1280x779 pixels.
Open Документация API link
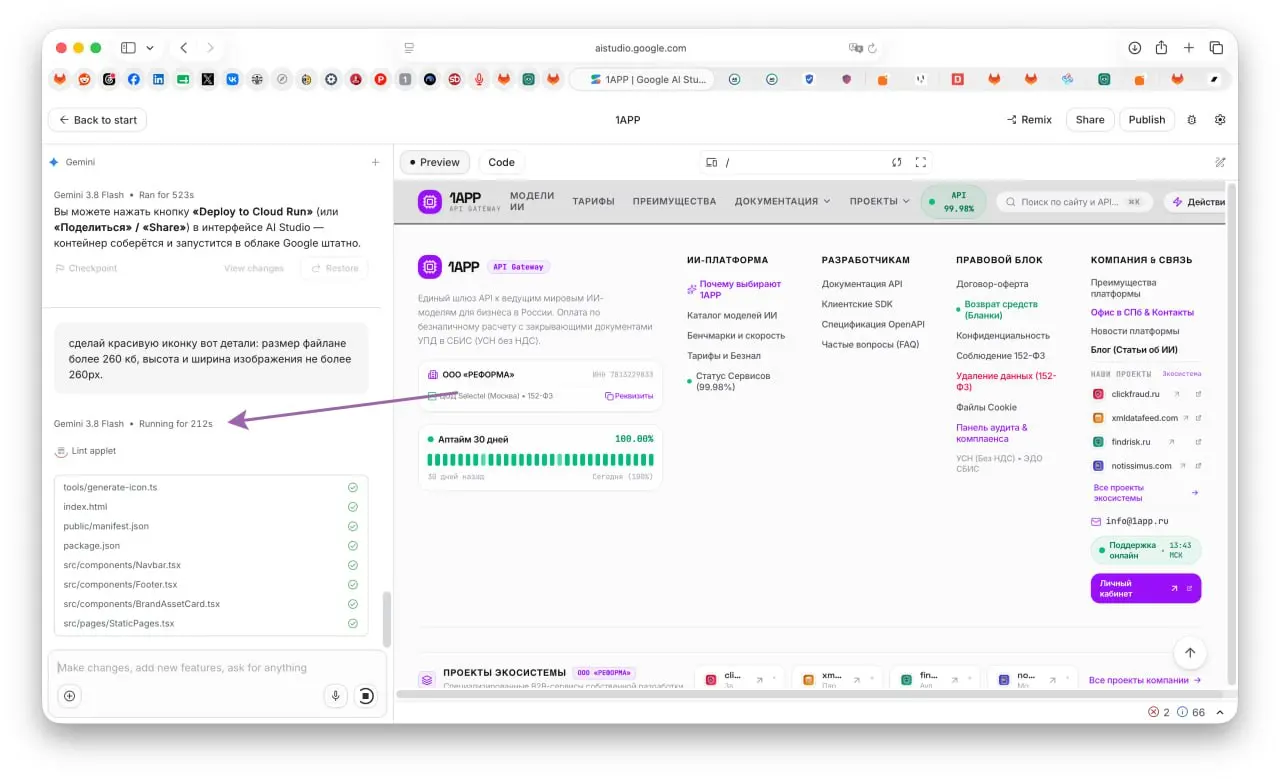862,284
